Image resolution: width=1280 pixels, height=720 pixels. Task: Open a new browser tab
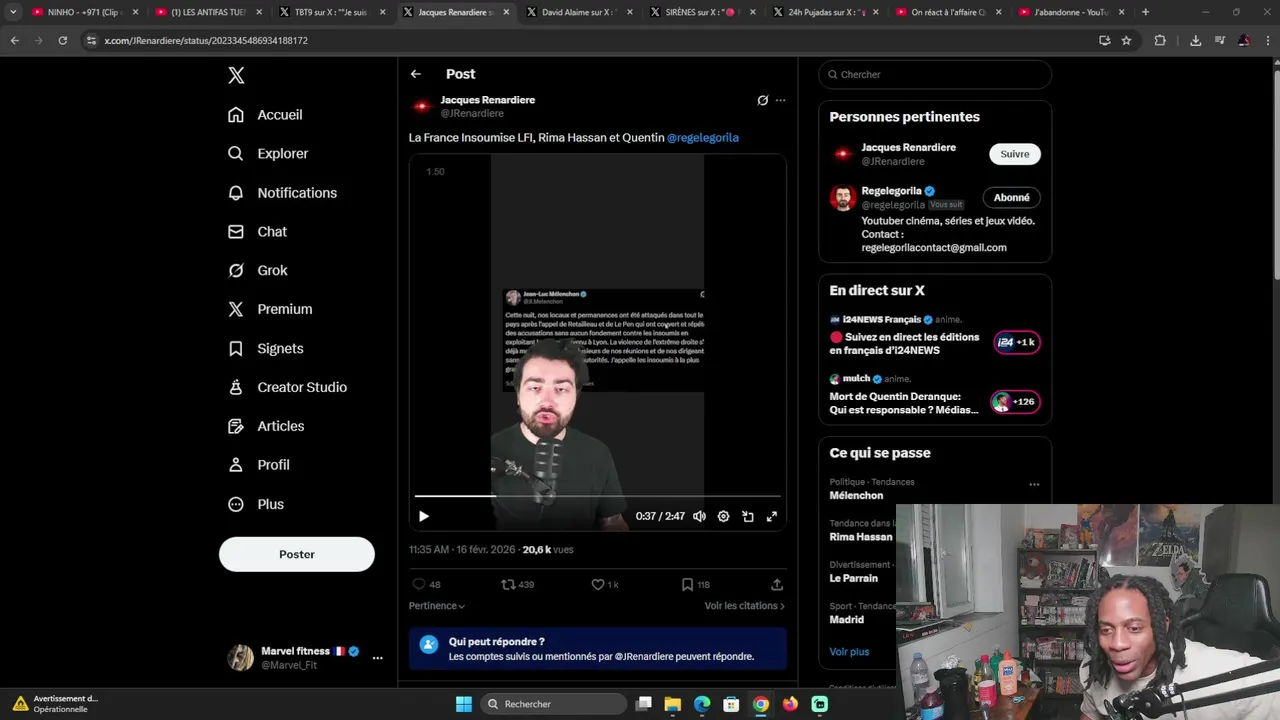[1145, 12]
